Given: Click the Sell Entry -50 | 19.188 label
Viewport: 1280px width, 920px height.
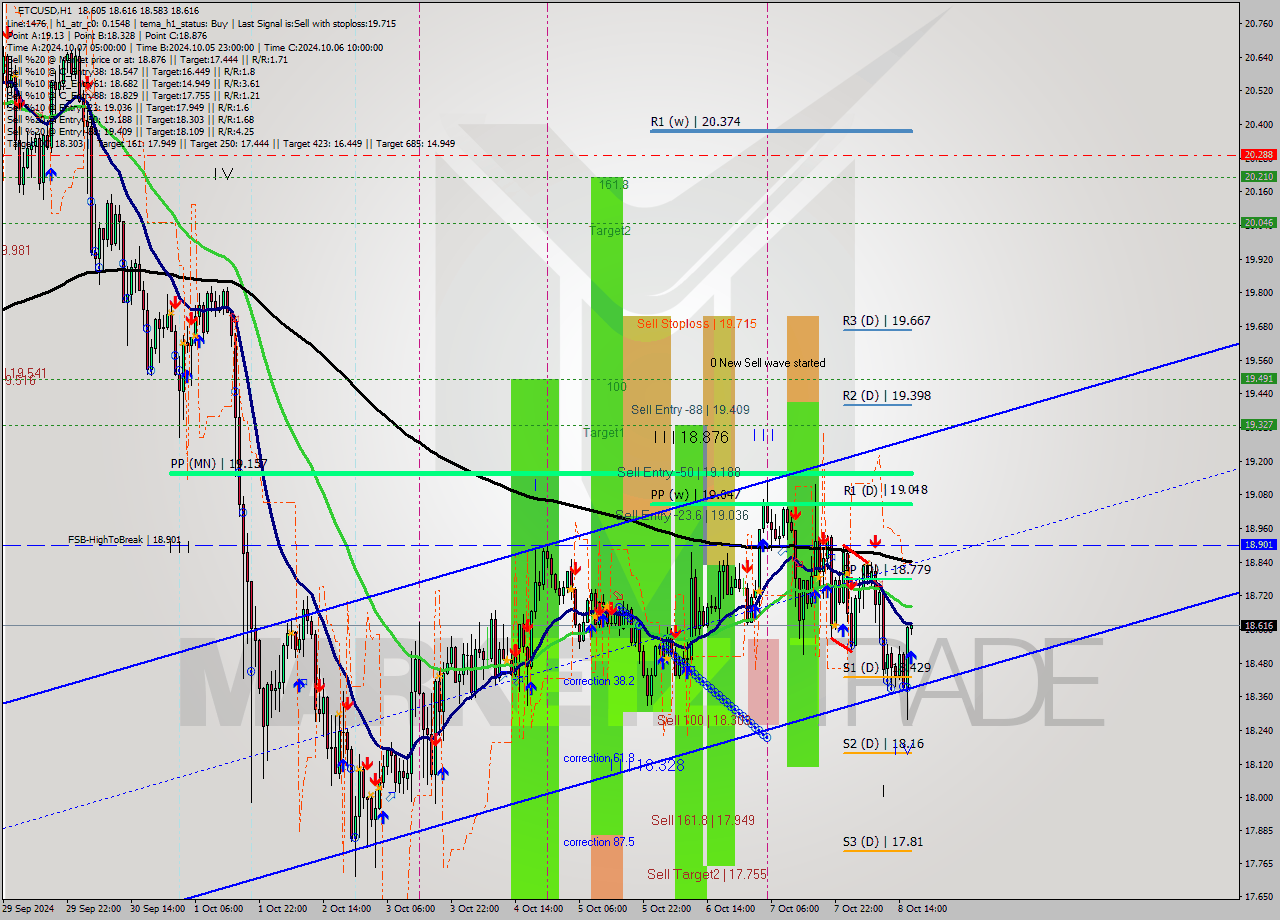Looking at the screenshot, I should tap(678, 472).
